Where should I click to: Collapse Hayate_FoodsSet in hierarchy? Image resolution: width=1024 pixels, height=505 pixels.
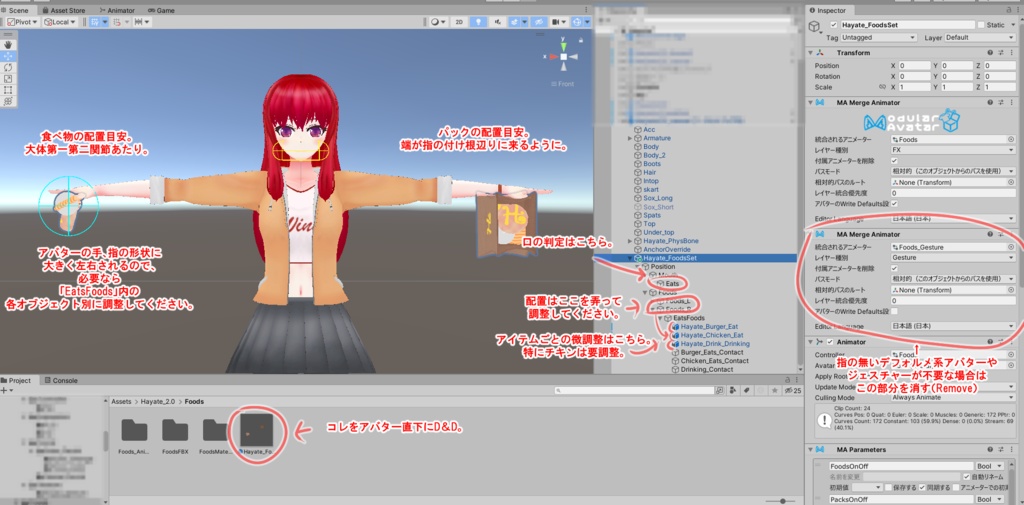pyautogui.click(x=630, y=258)
